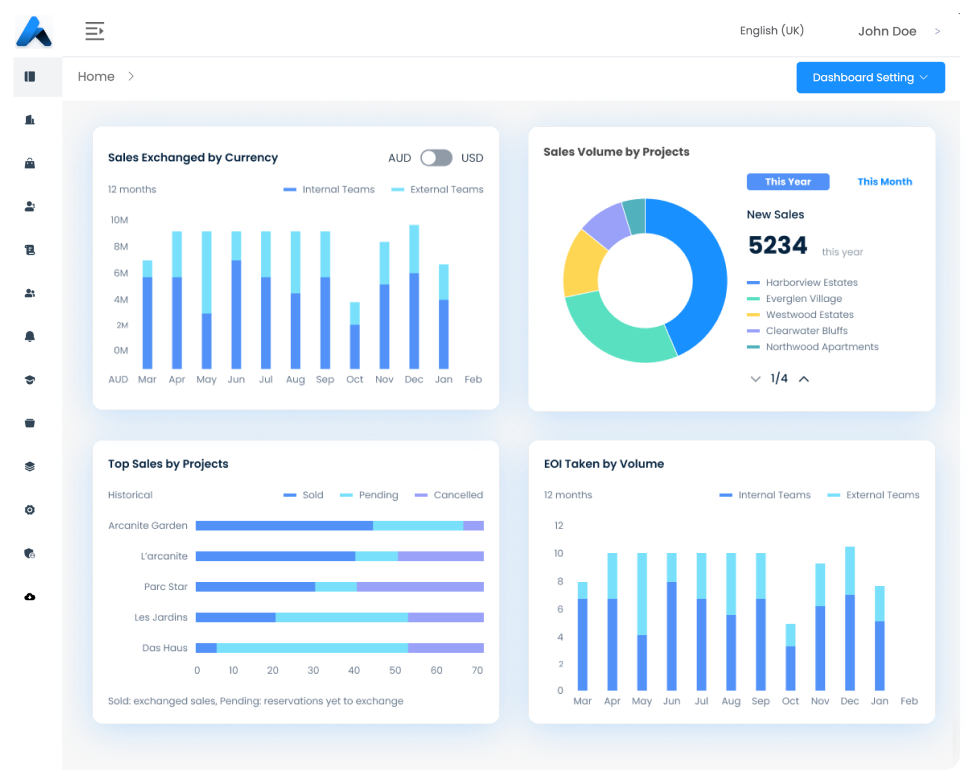Click the Home breadcrumb link

(x=96, y=77)
